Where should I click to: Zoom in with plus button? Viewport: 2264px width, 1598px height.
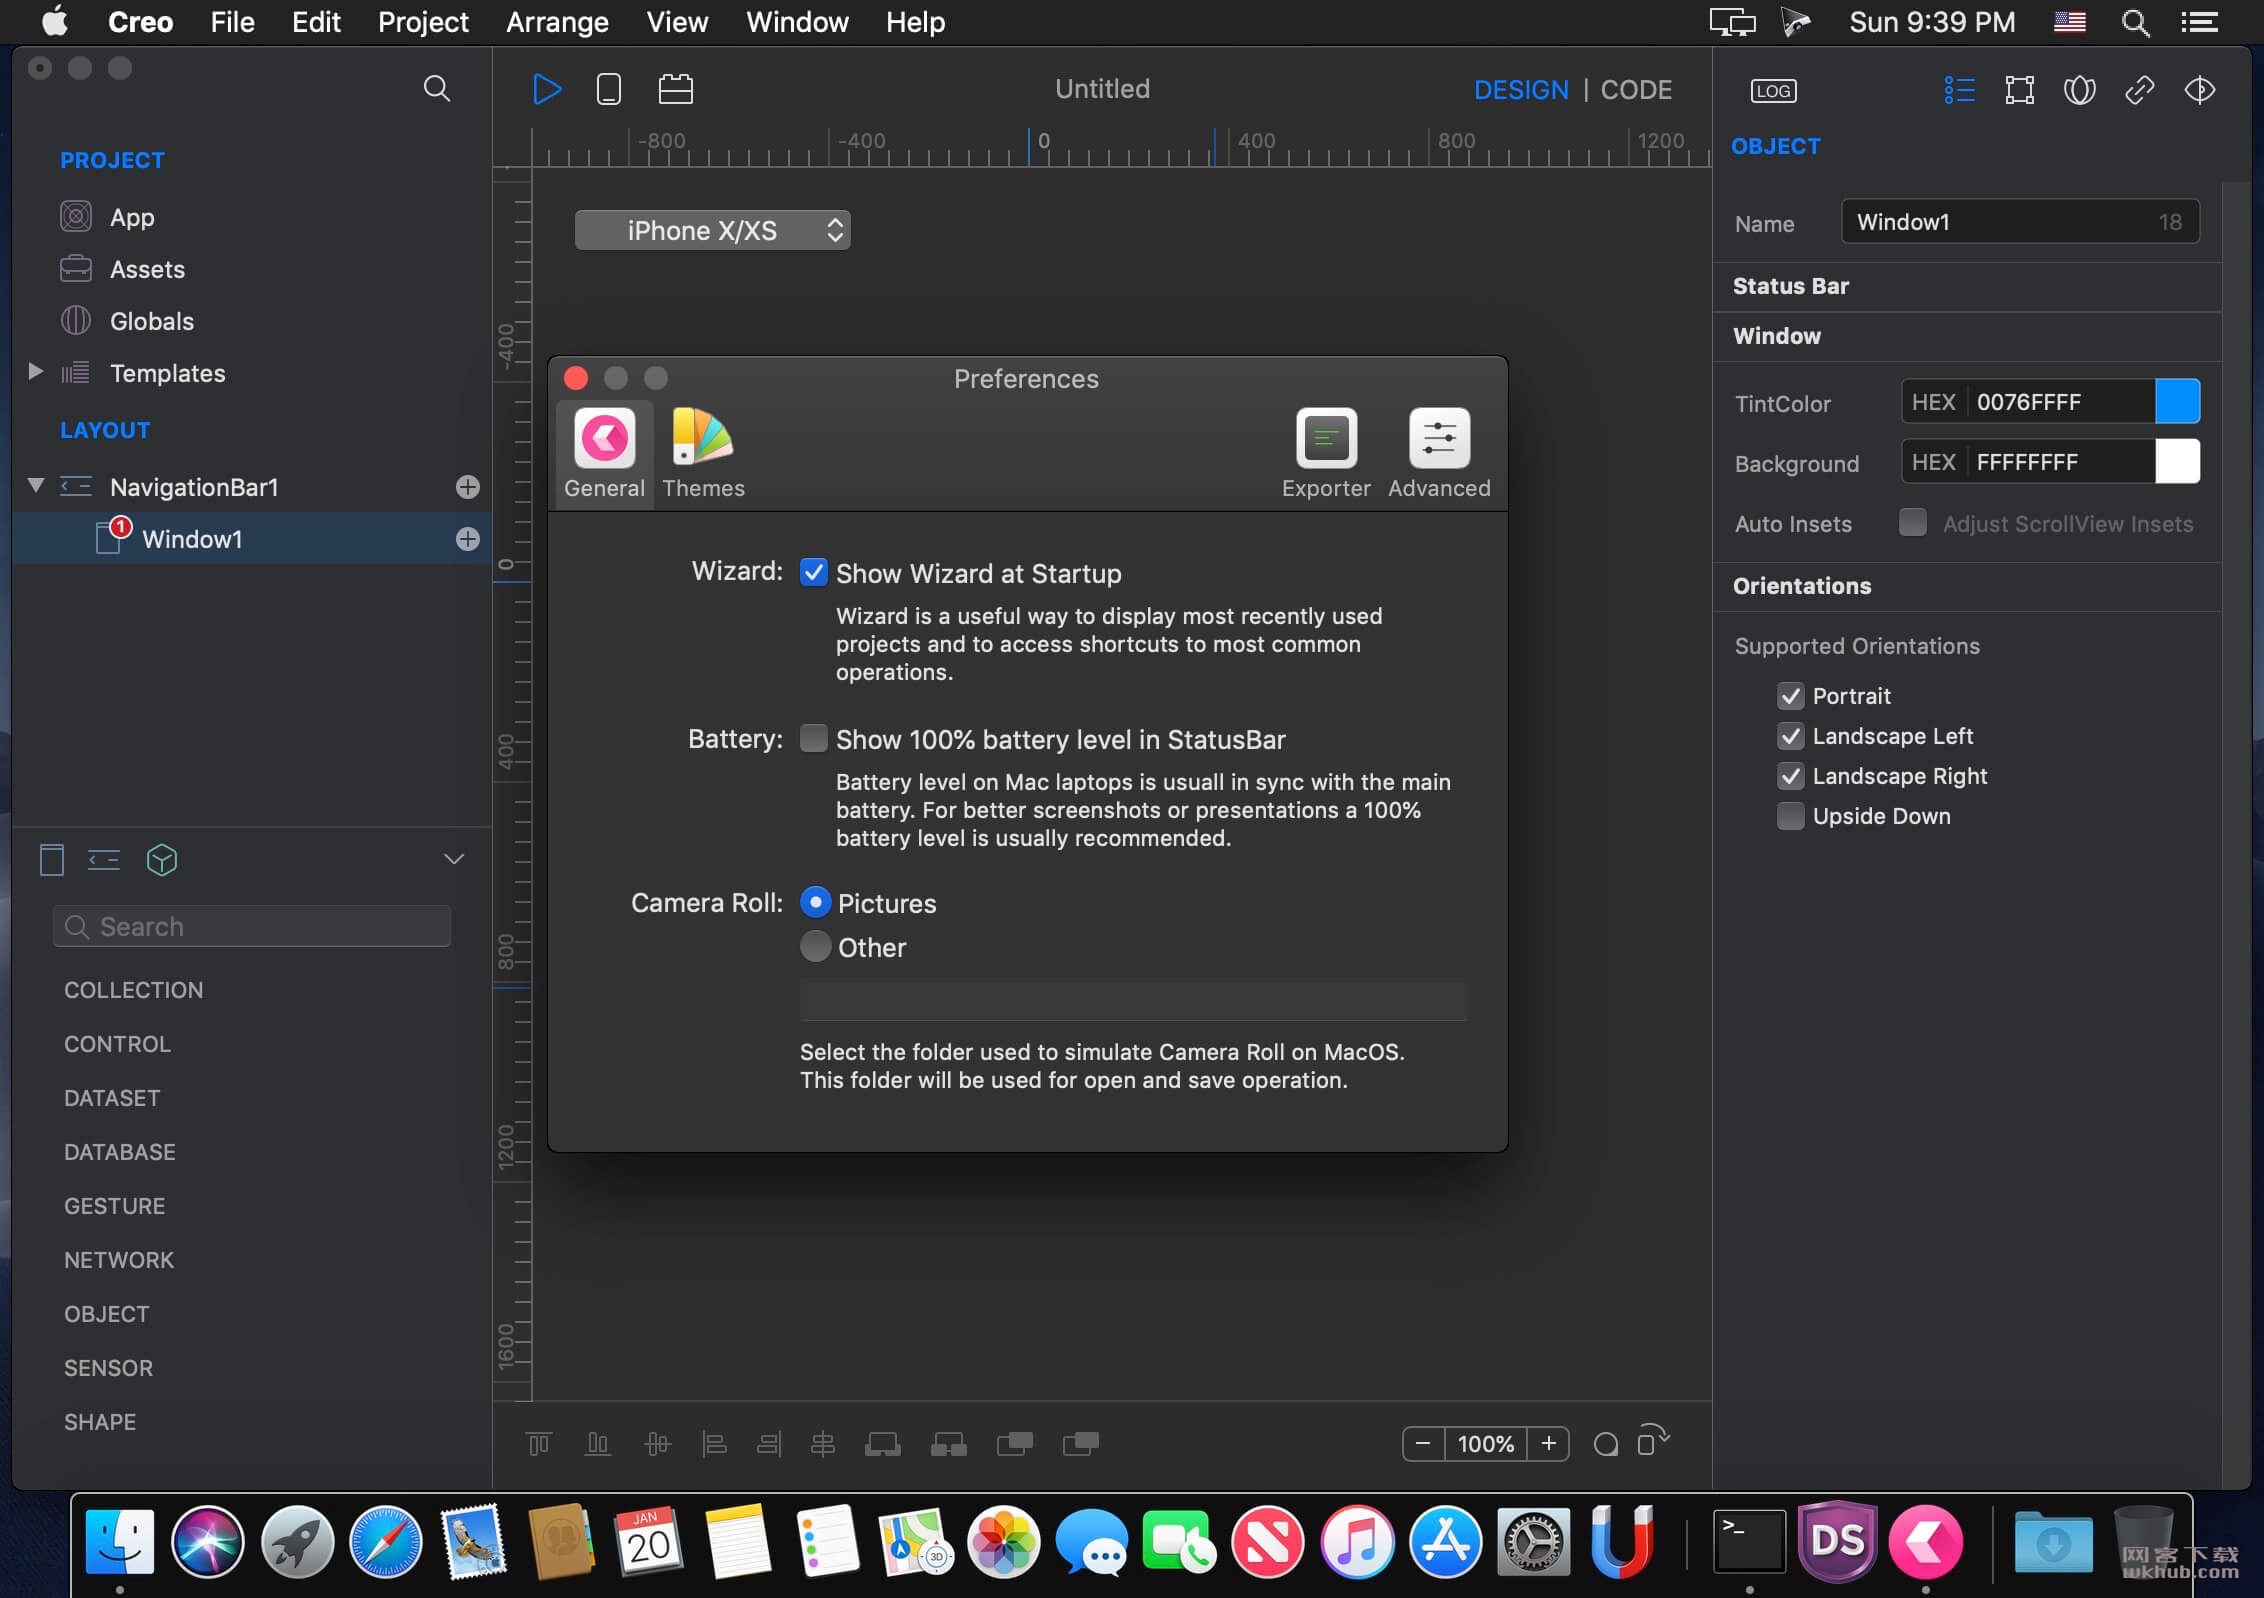coord(1548,1443)
